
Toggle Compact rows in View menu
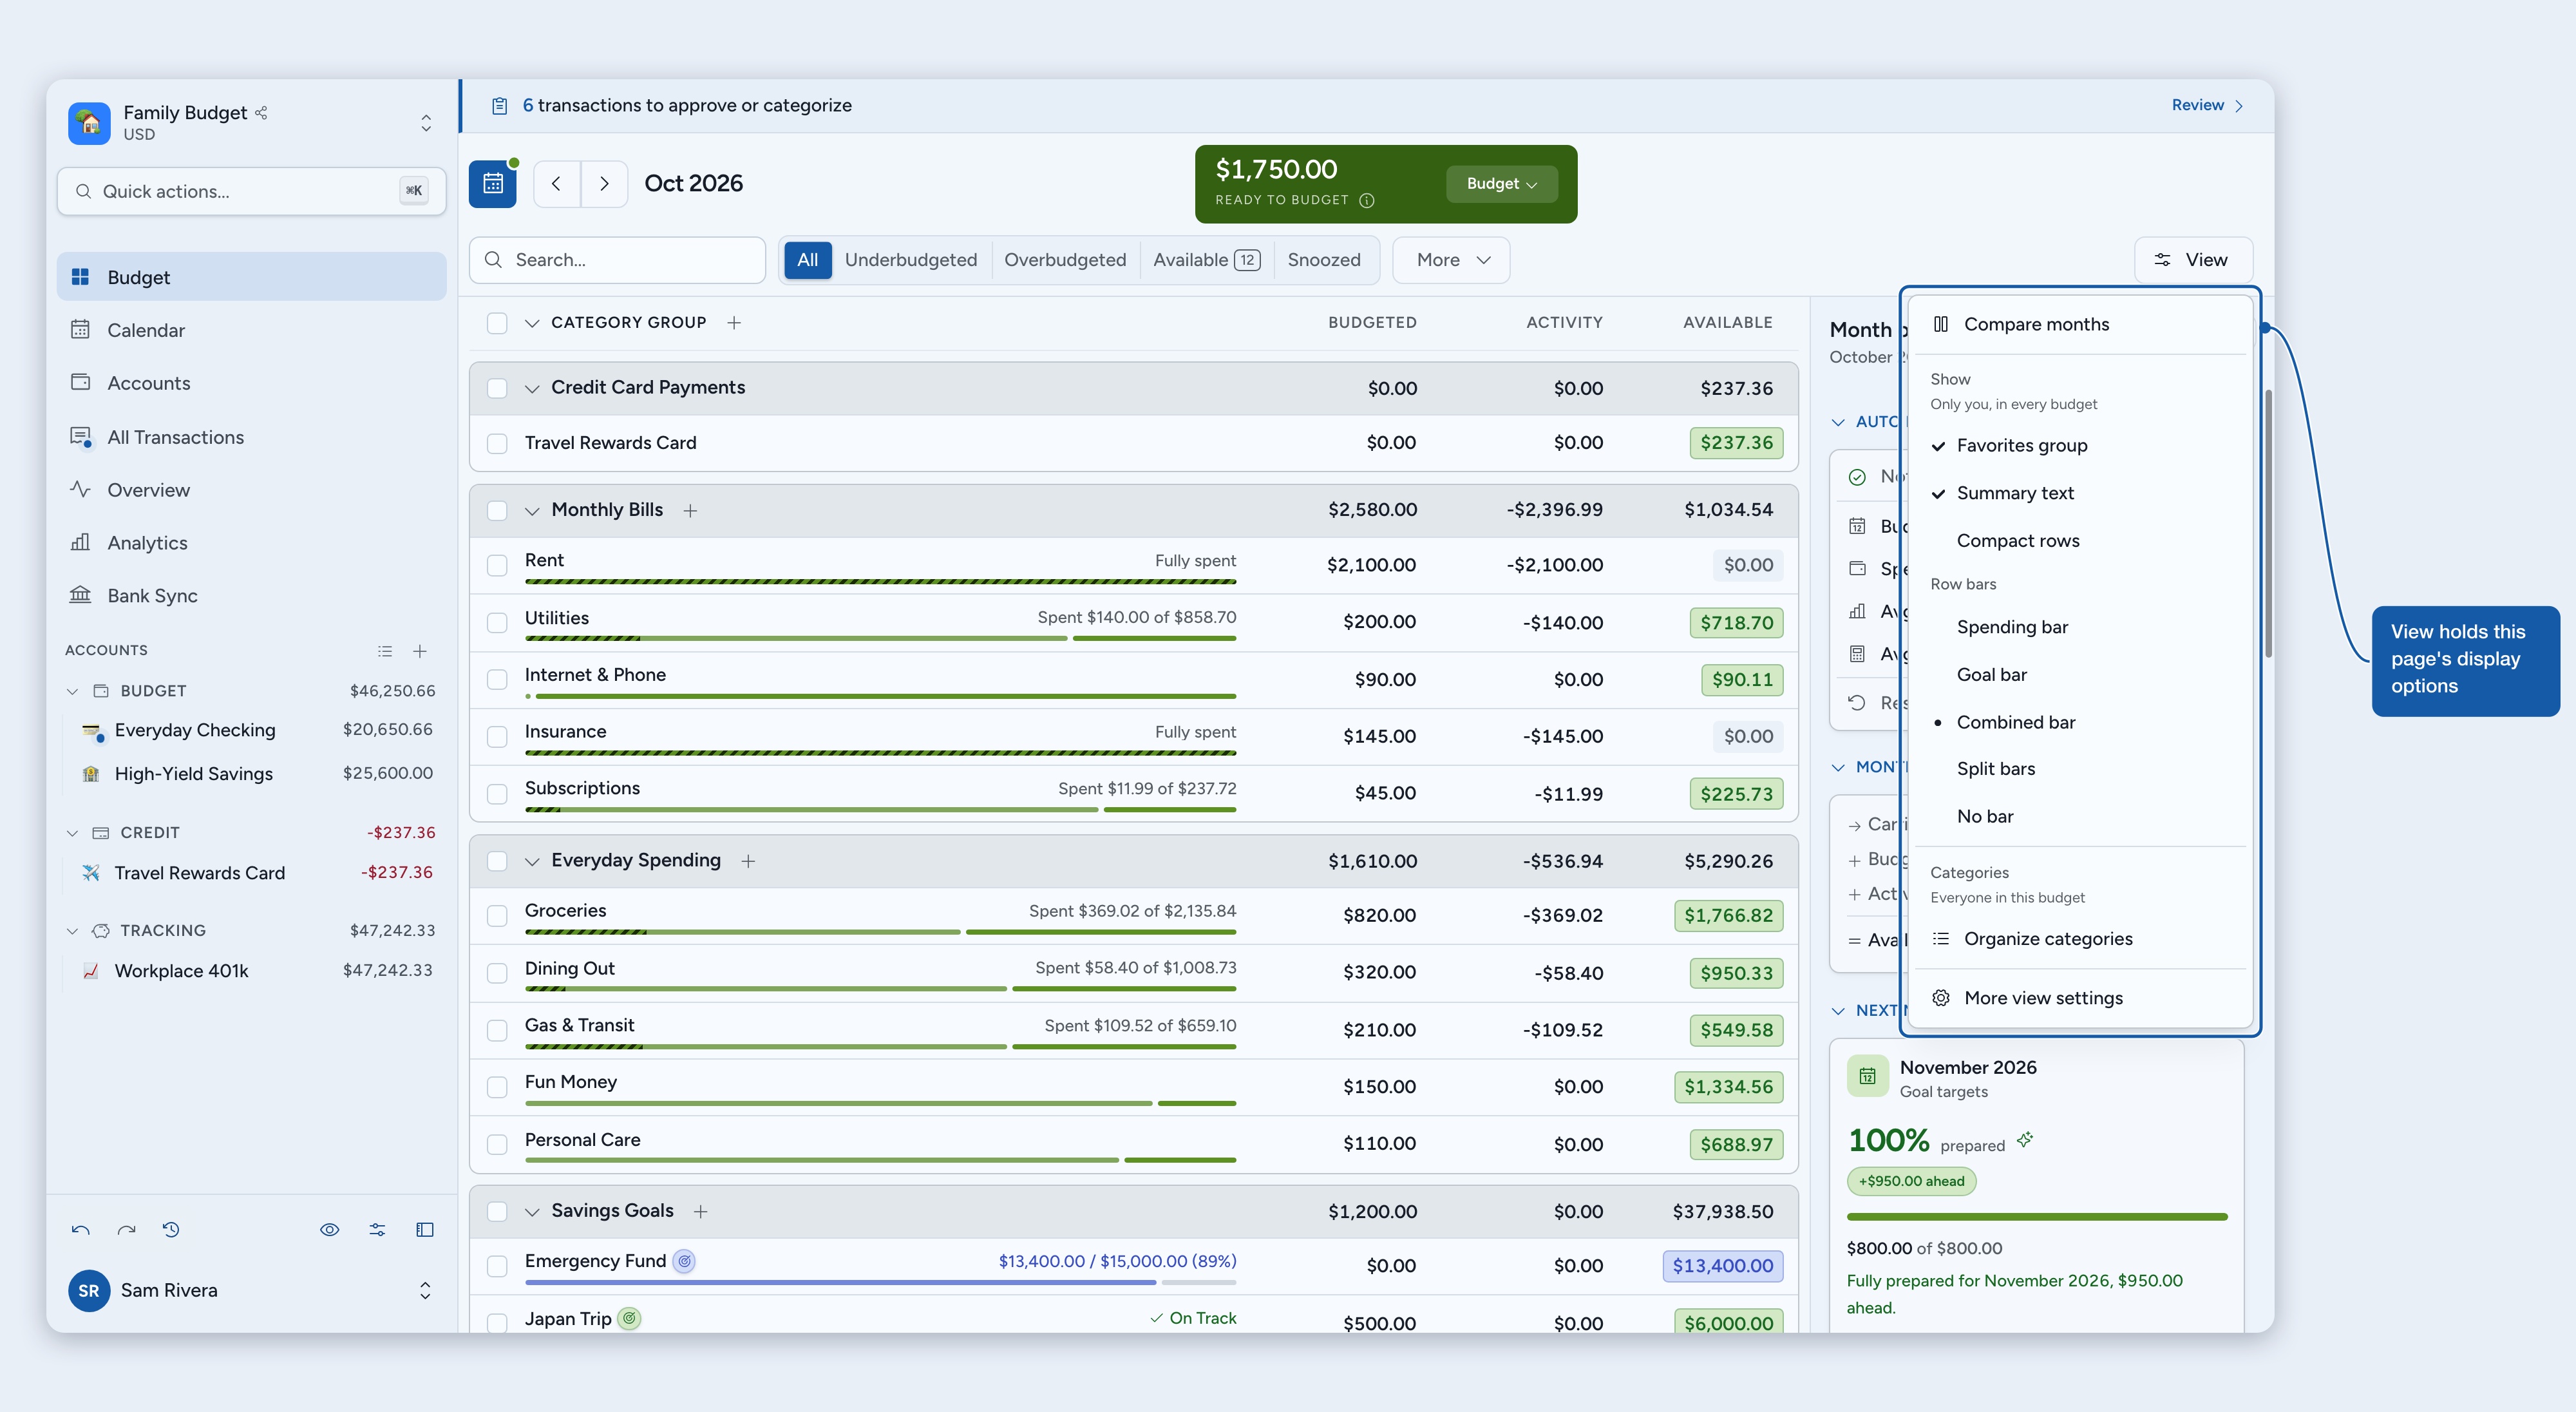pyautogui.click(x=2079, y=541)
